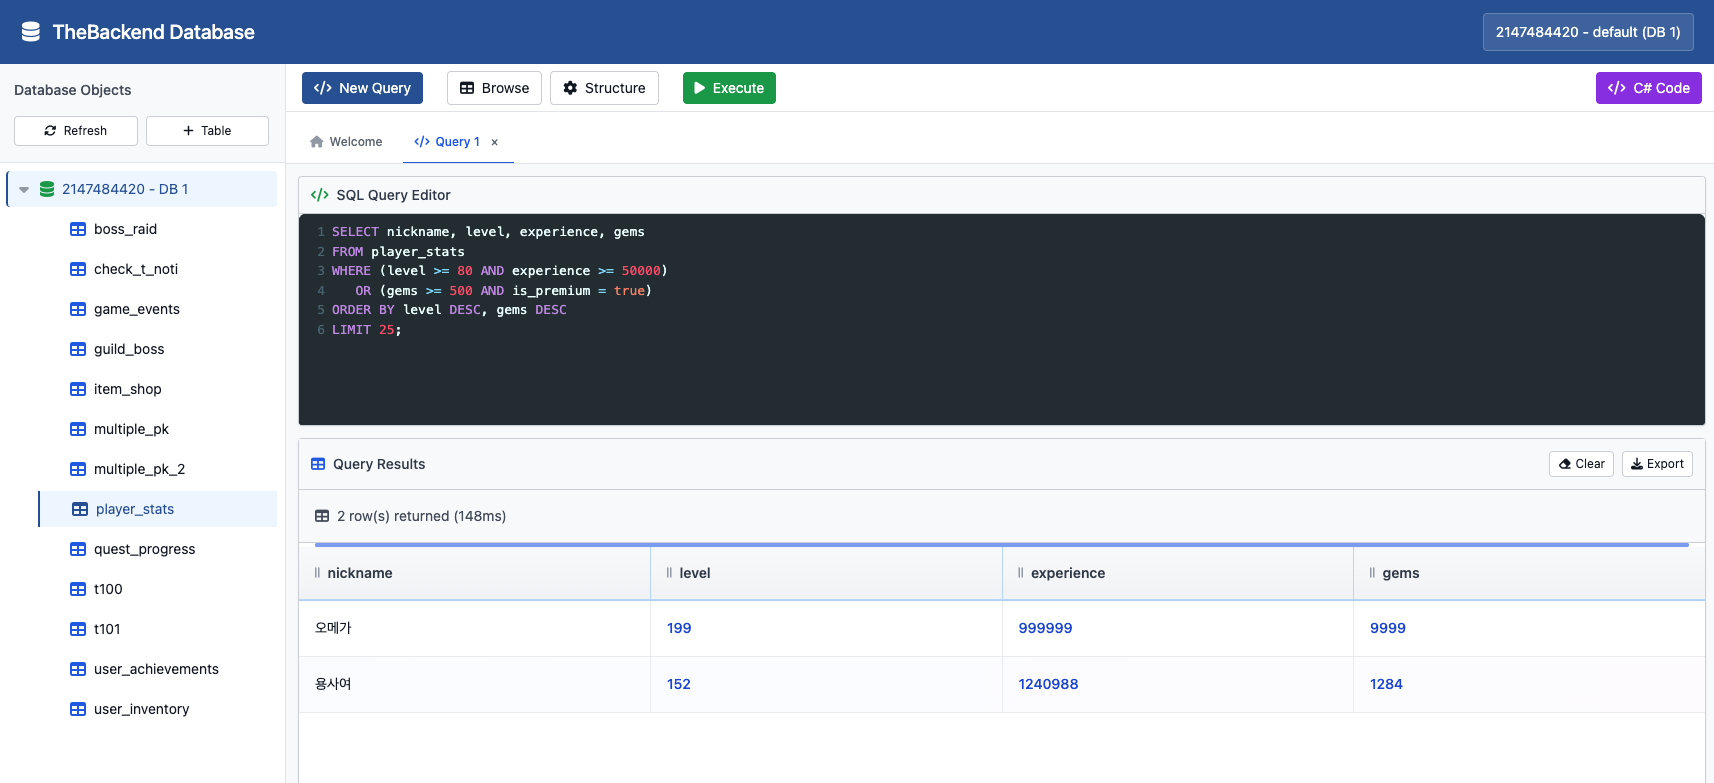Click the drag handle on the gems column
1714x783 pixels.
click(x=1372, y=573)
